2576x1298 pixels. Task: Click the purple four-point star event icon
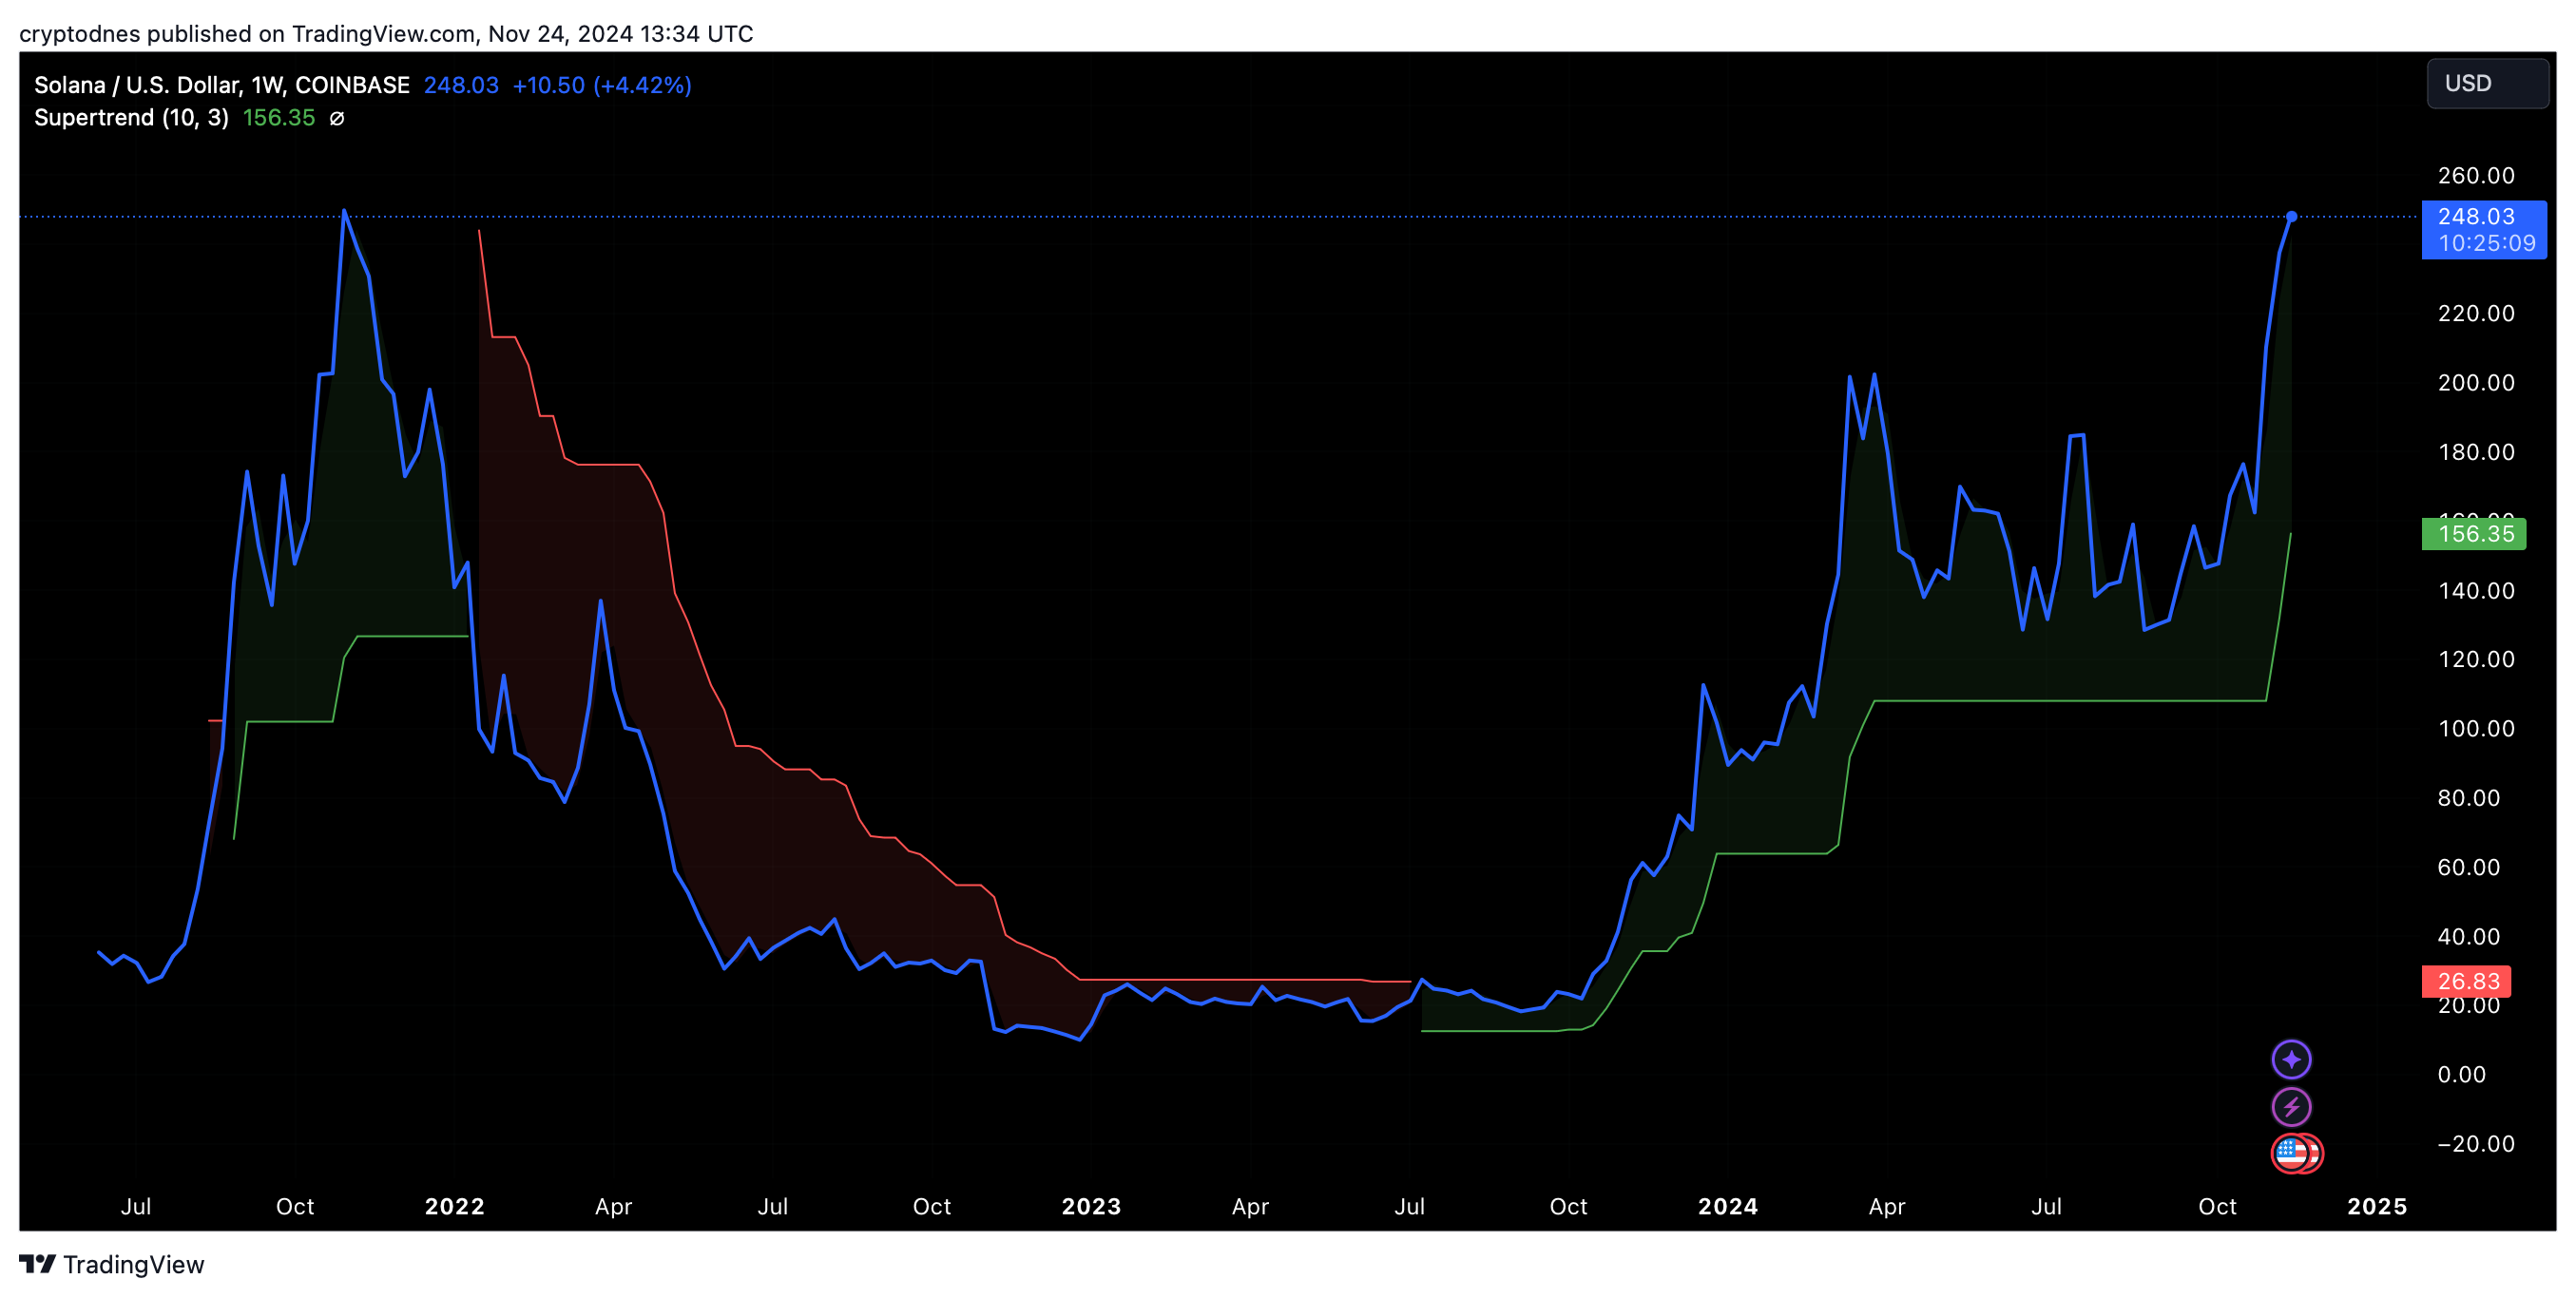pyautogui.click(x=2290, y=1059)
